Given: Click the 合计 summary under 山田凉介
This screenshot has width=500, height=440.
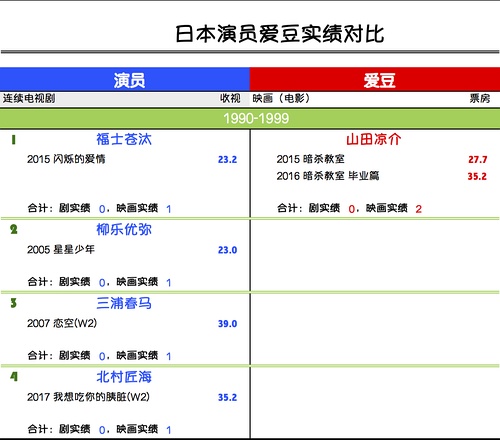Looking at the screenshot, I should (x=349, y=208).
